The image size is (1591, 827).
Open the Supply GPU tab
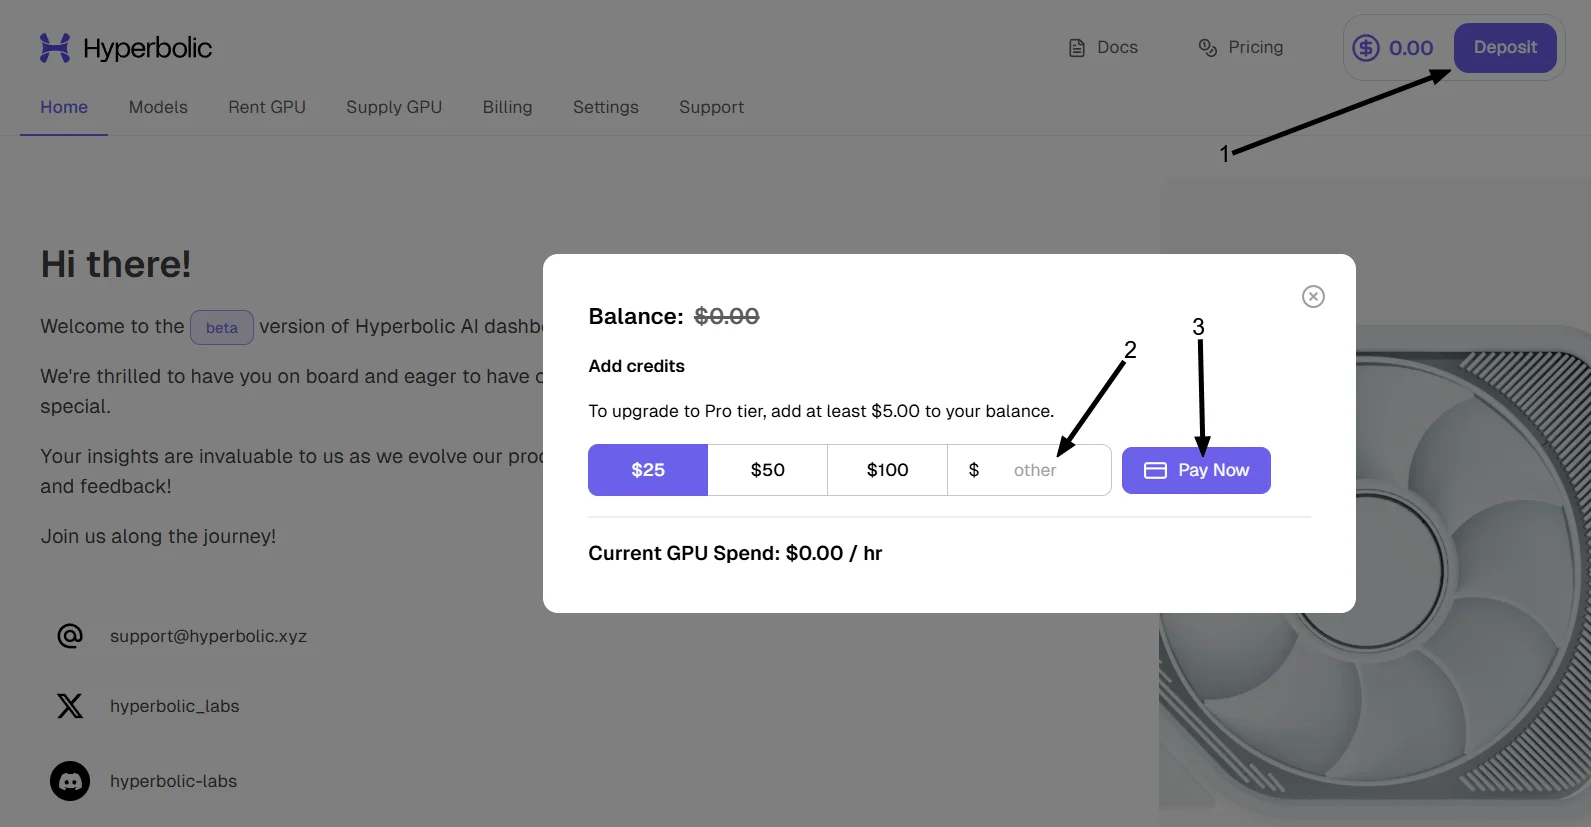coord(394,107)
